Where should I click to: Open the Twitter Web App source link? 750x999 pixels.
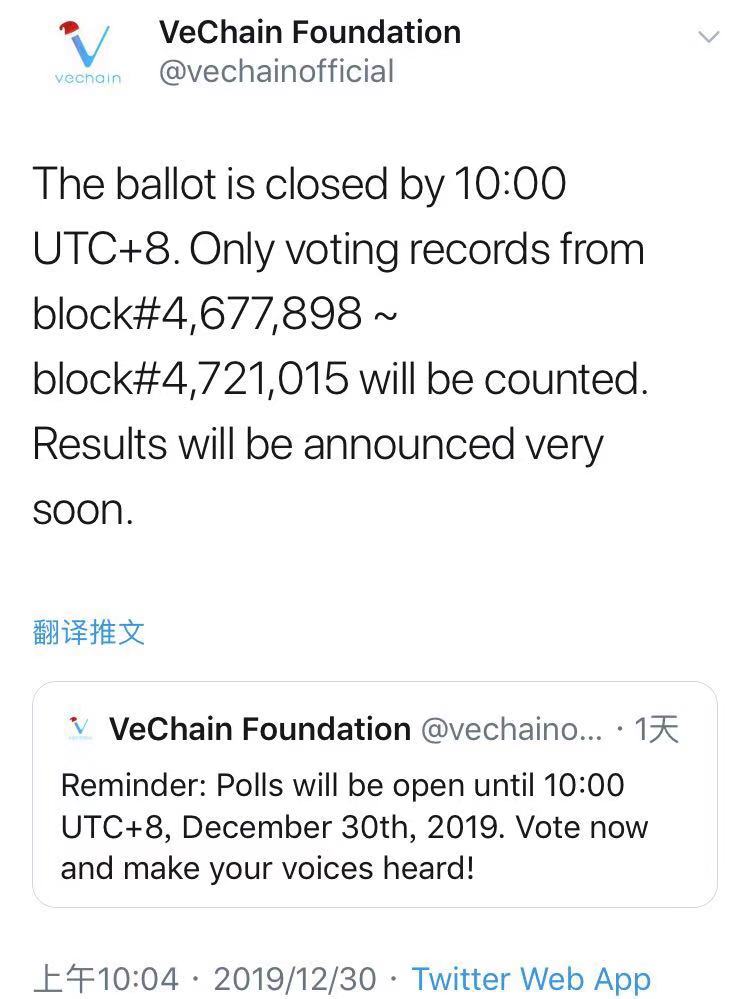531,979
